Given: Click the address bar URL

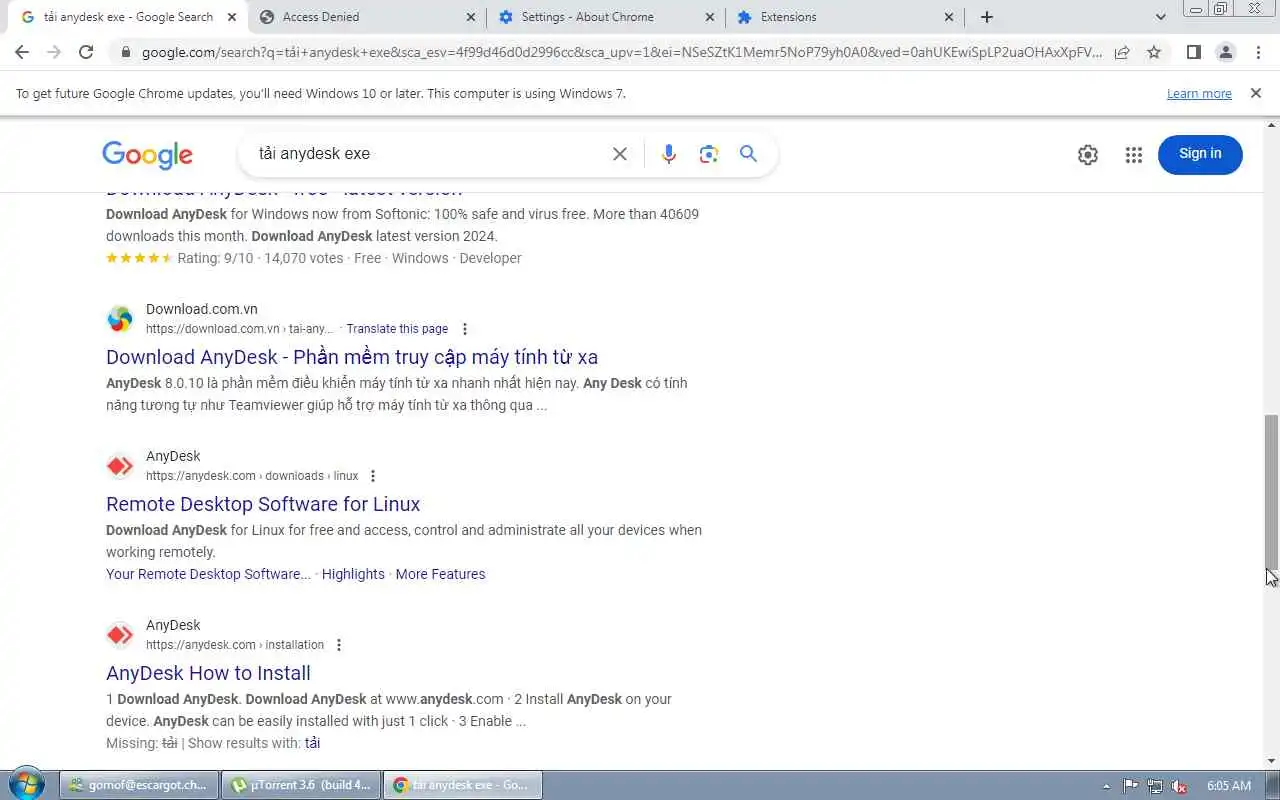Looking at the screenshot, I should click(x=620, y=52).
